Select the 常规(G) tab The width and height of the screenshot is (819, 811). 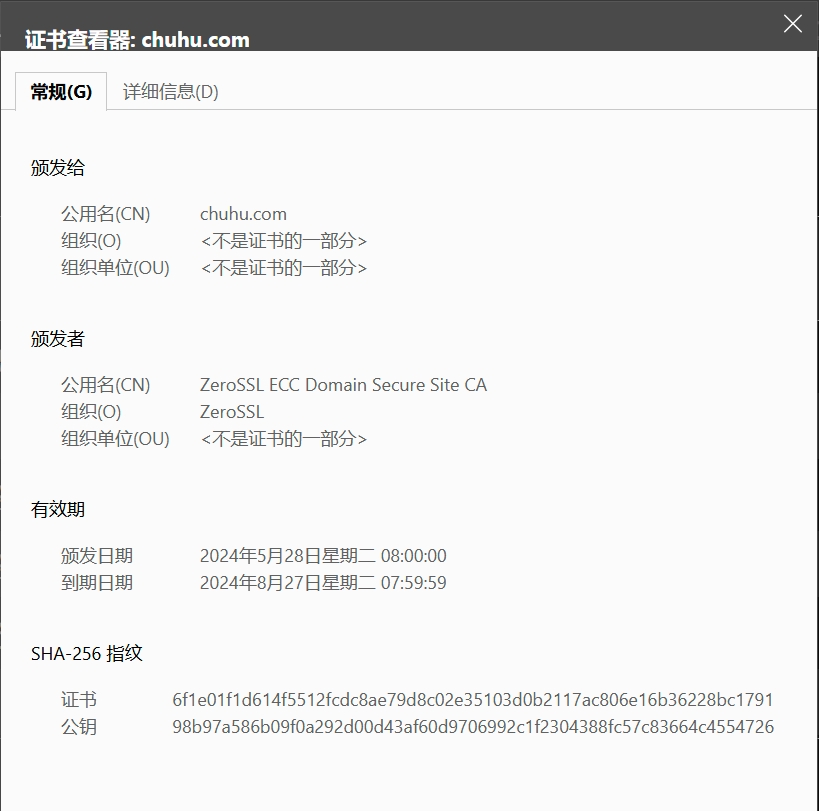pyautogui.click(x=61, y=92)
